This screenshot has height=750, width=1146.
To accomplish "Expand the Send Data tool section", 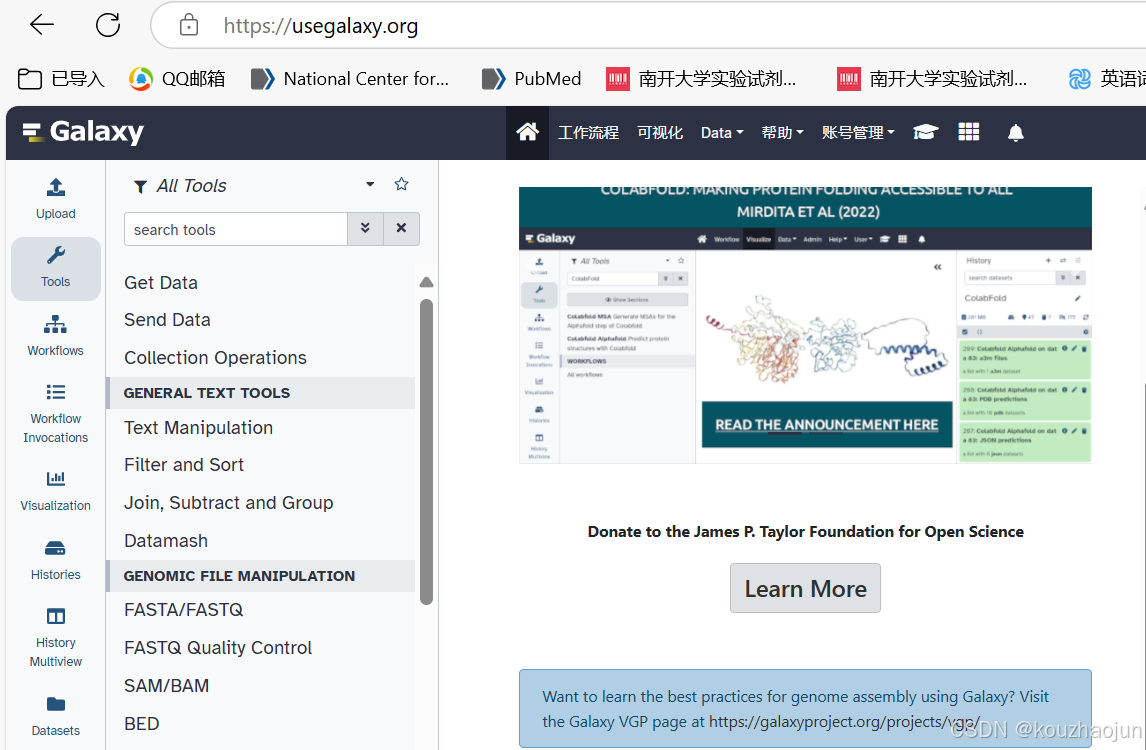I will click(x=167, y=320).
